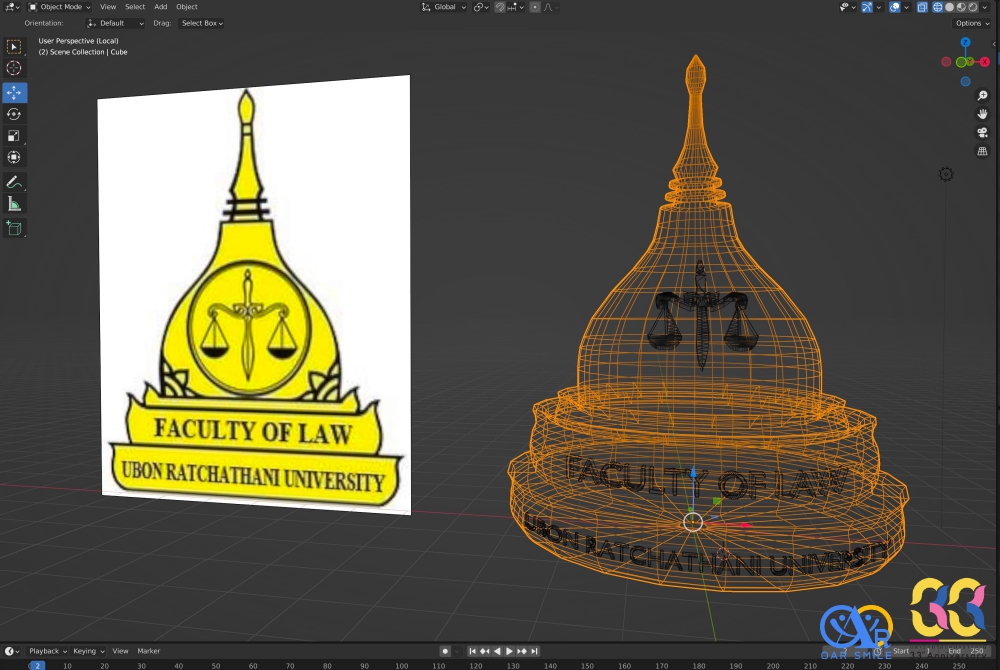
Task: Toggle proportional editing
Action: (x=535, y=7)
